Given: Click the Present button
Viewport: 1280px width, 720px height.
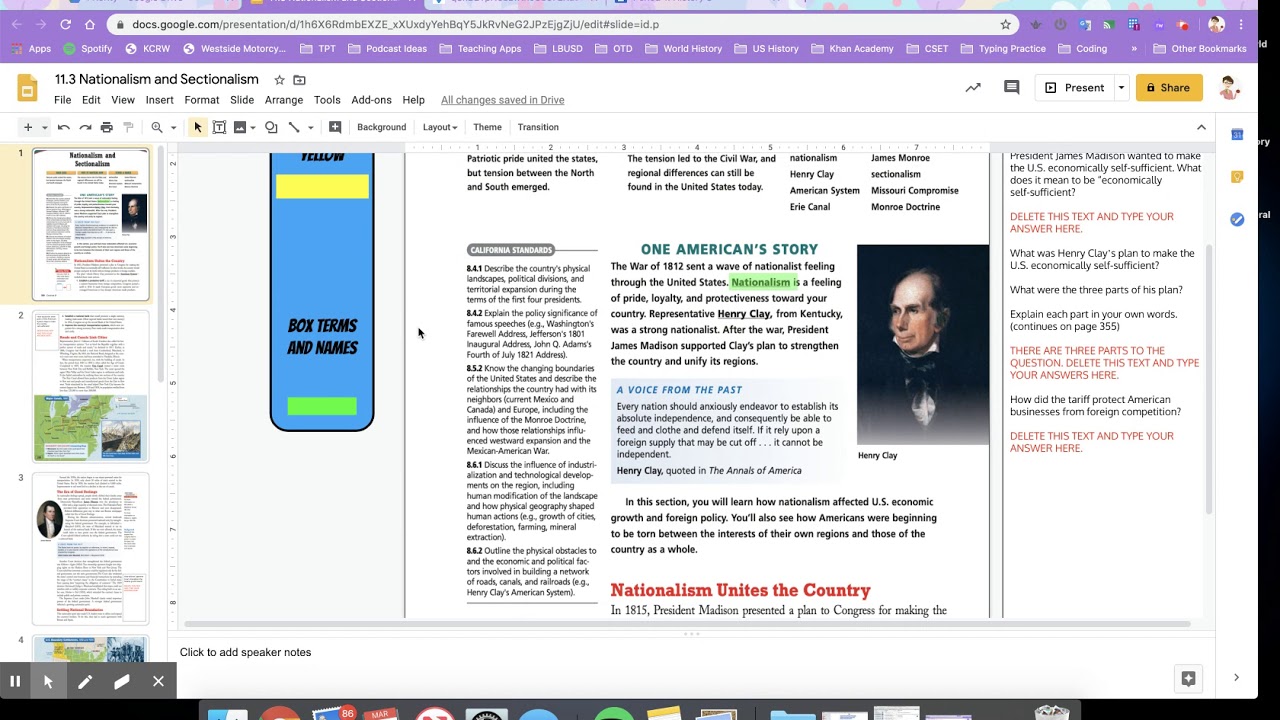Looking at the screenshot, I should coord(1074,88).
